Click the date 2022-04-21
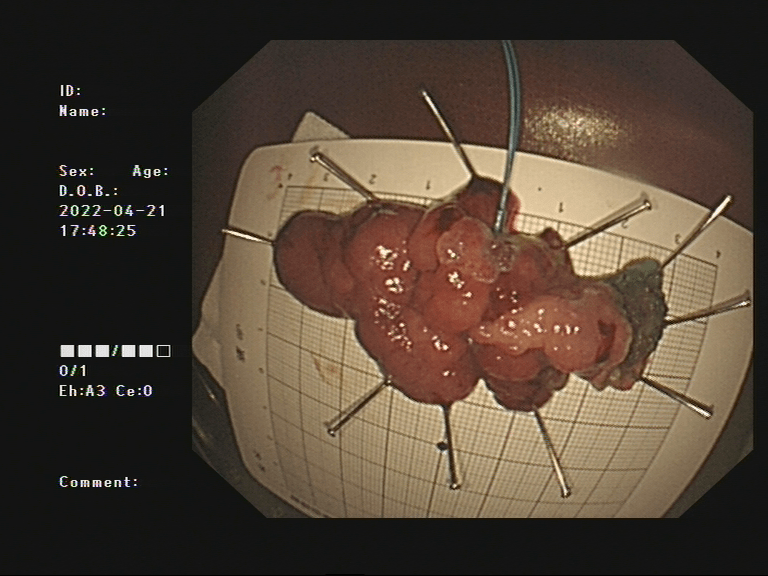 point(113,211)
